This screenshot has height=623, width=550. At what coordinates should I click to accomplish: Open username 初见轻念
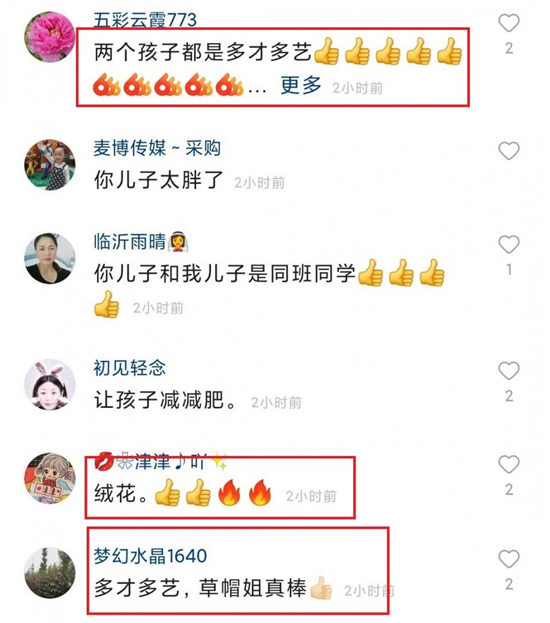coord(130,368)
